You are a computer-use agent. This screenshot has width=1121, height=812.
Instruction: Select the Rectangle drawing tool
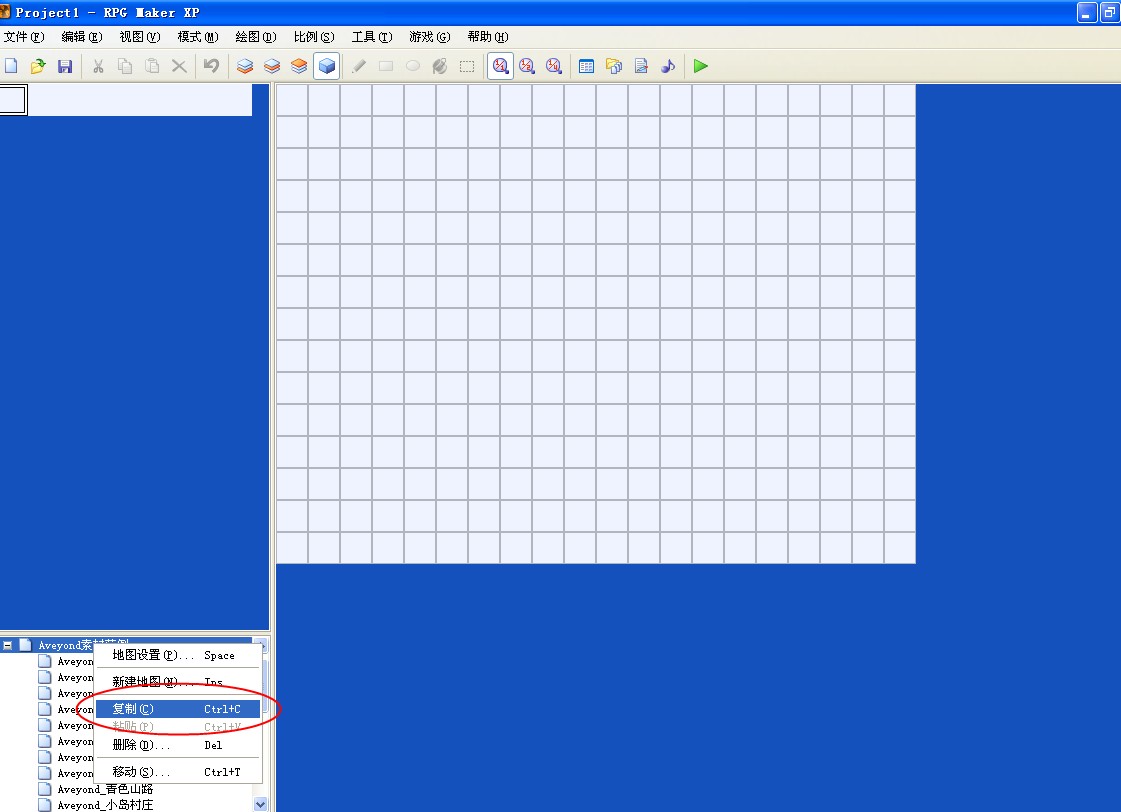click(386, 66)
